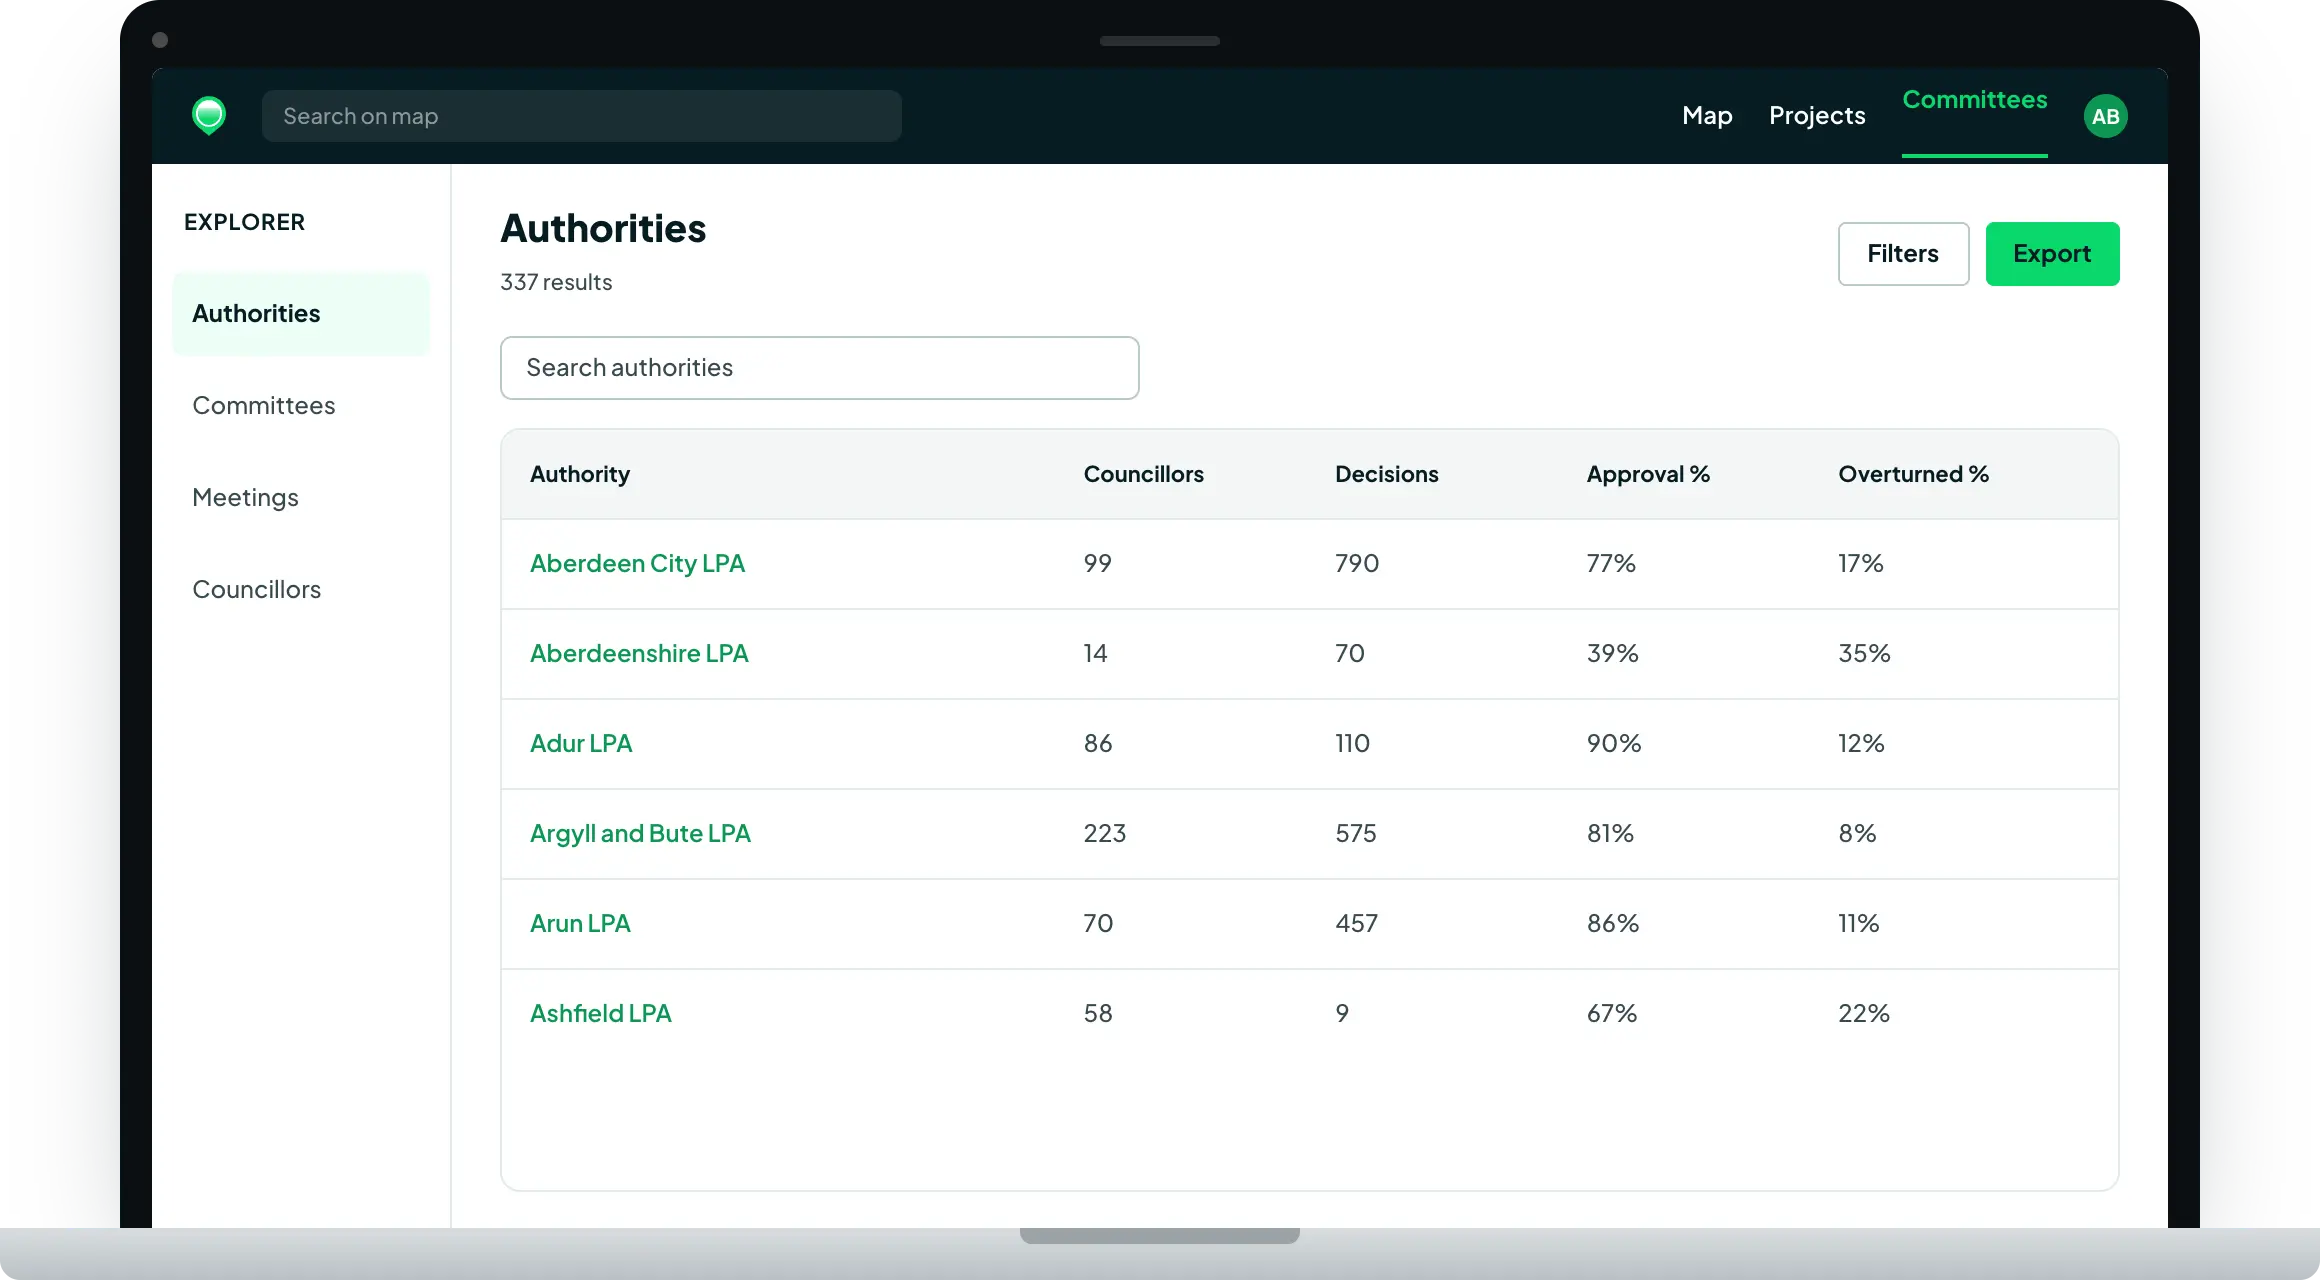The height and width of the screenshot is (1280, 2320).
Task: Select Argyll and Bute's 223 councillors cell
Action: [x=1104, y=834]
